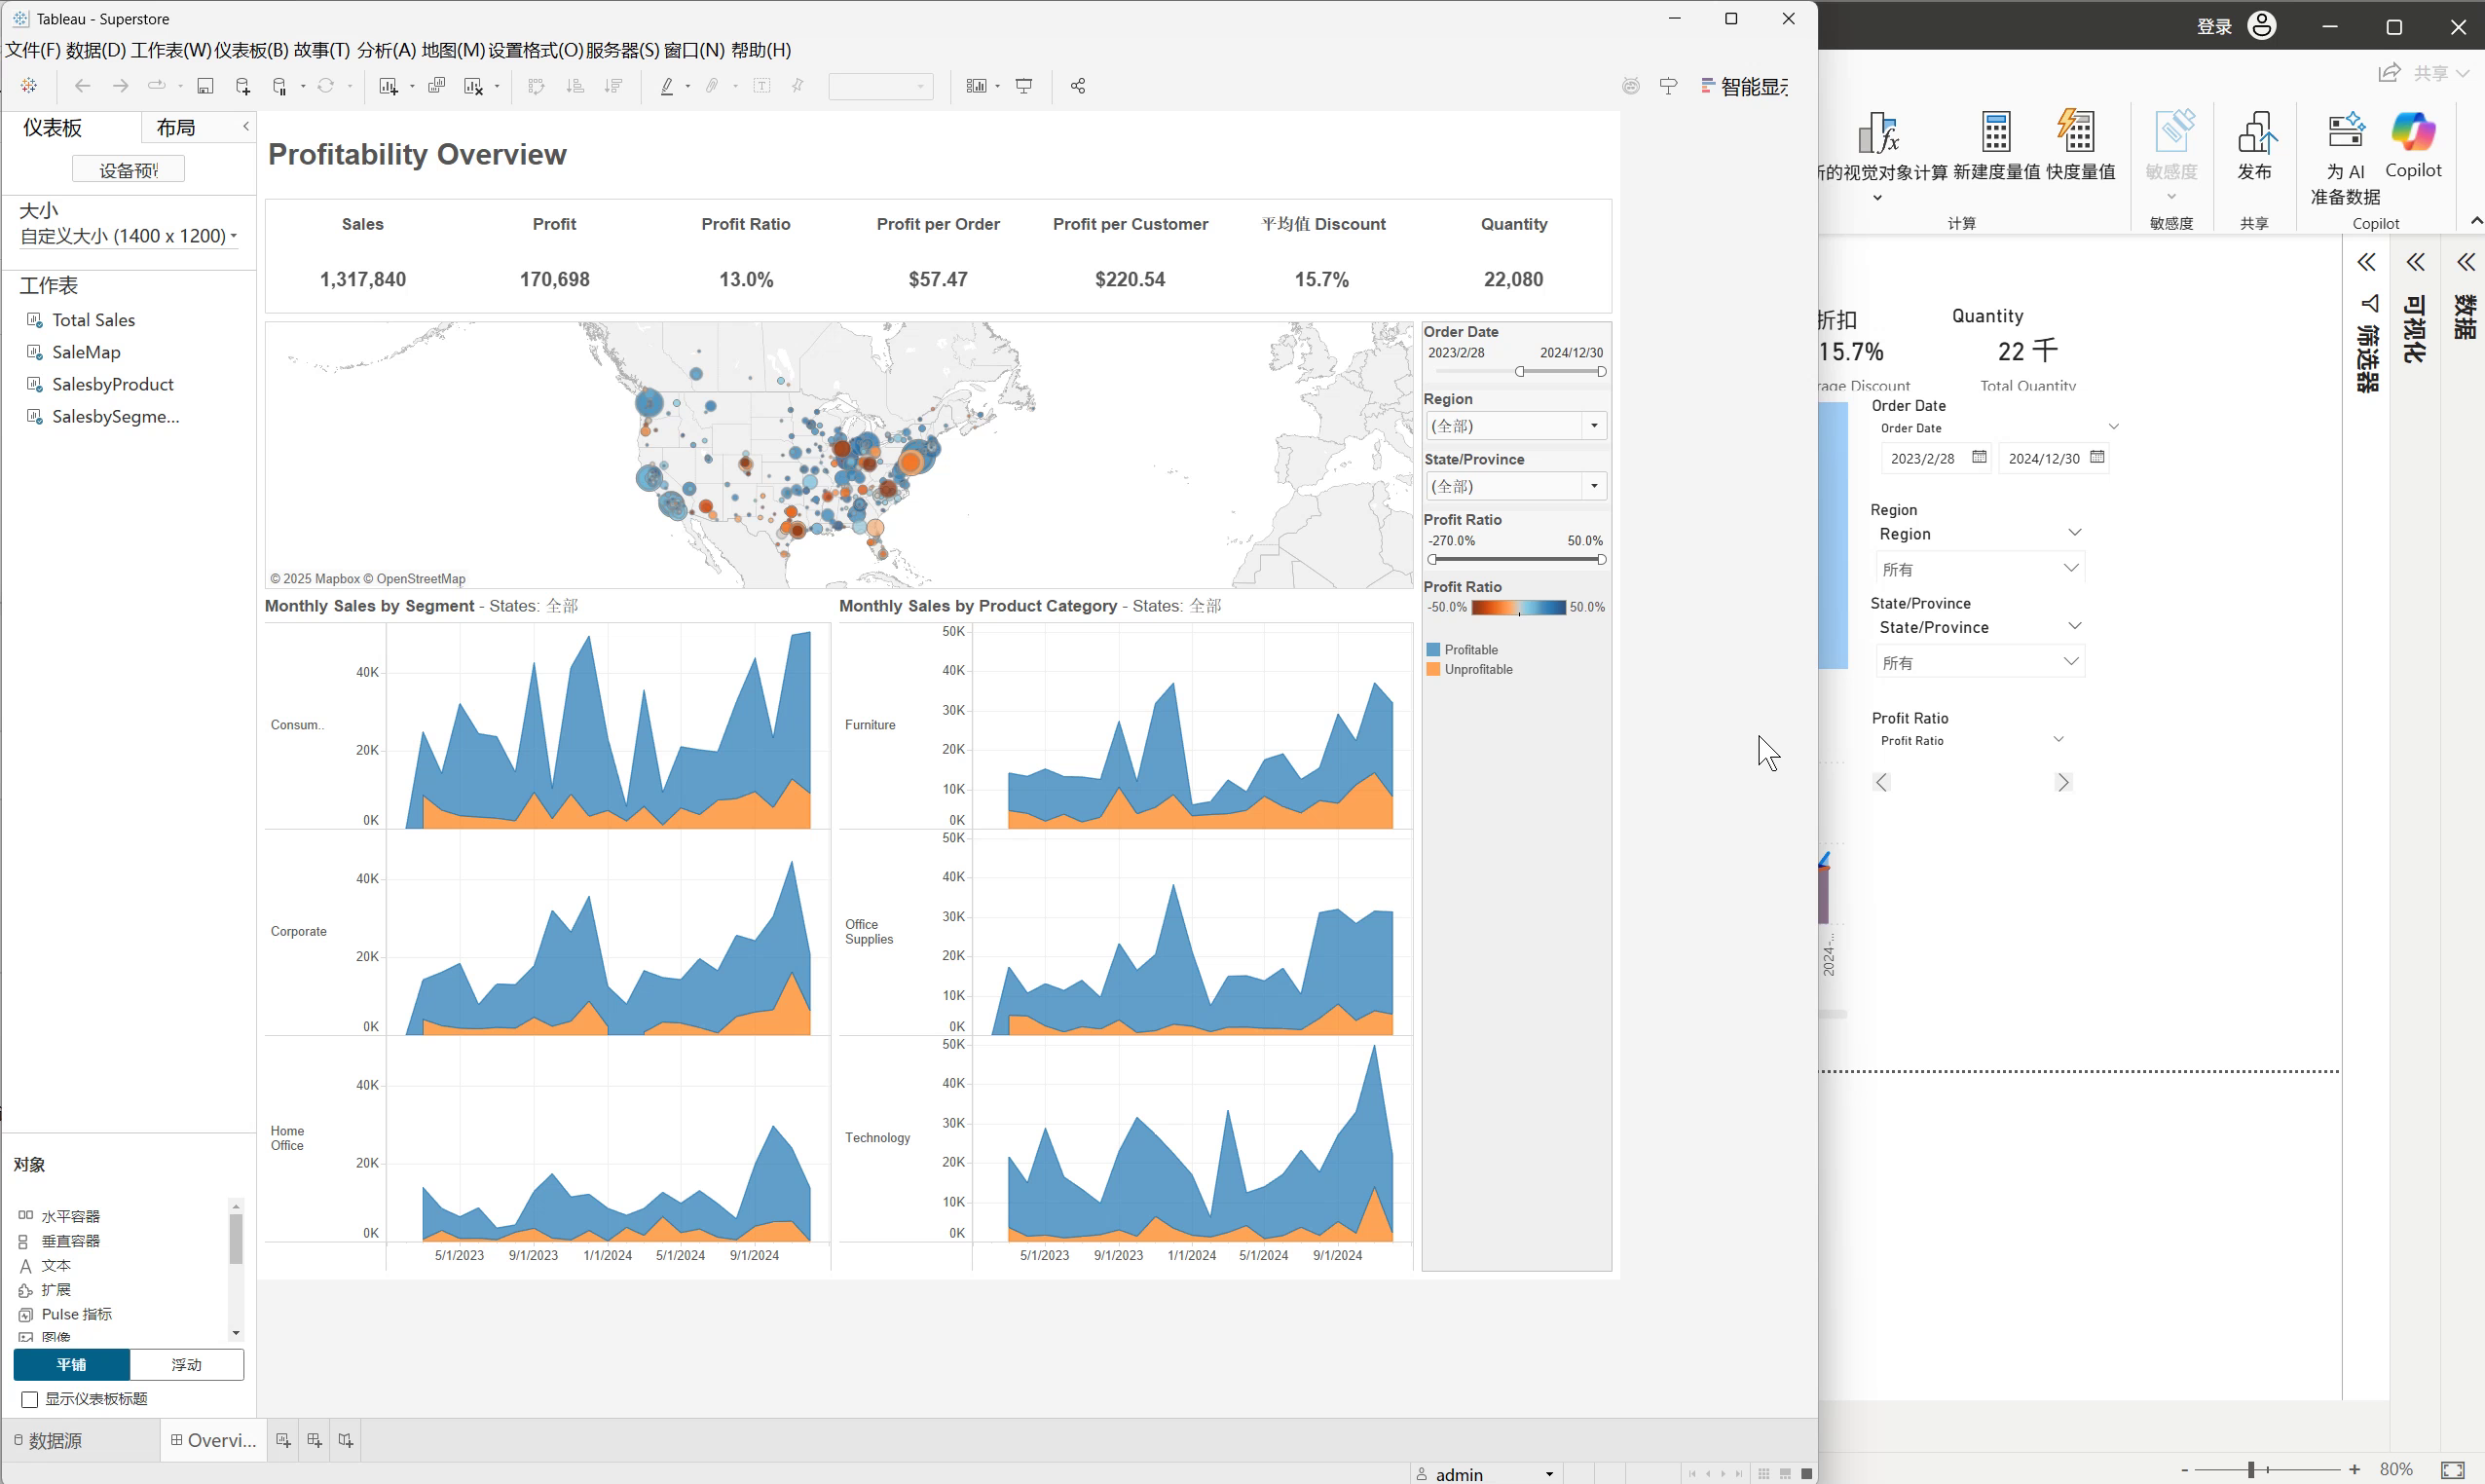Viewport: 2485px width, 1484px height.
Task: Toggle the 显示仪表板标题 checkbox
Action: tap(30, 1399)
